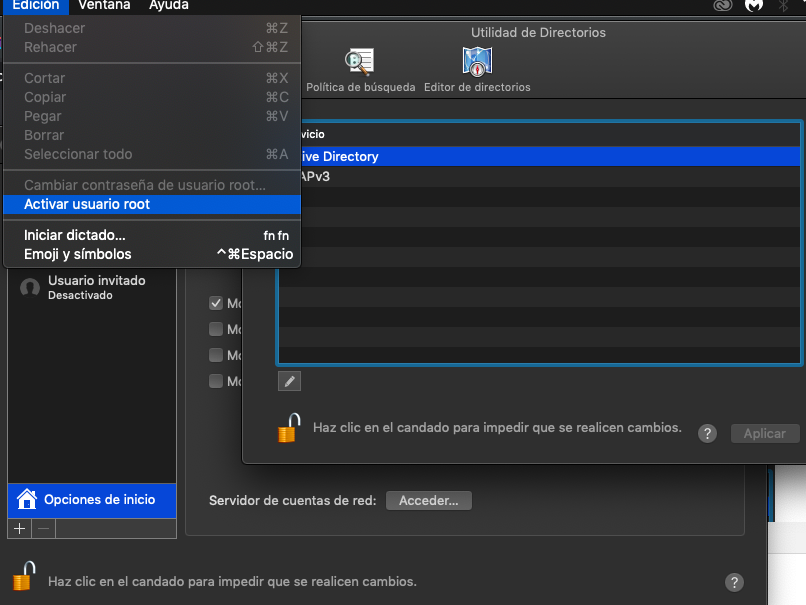Click the Utilidad de Directorios title bar
806x605 pixels.
538,32
